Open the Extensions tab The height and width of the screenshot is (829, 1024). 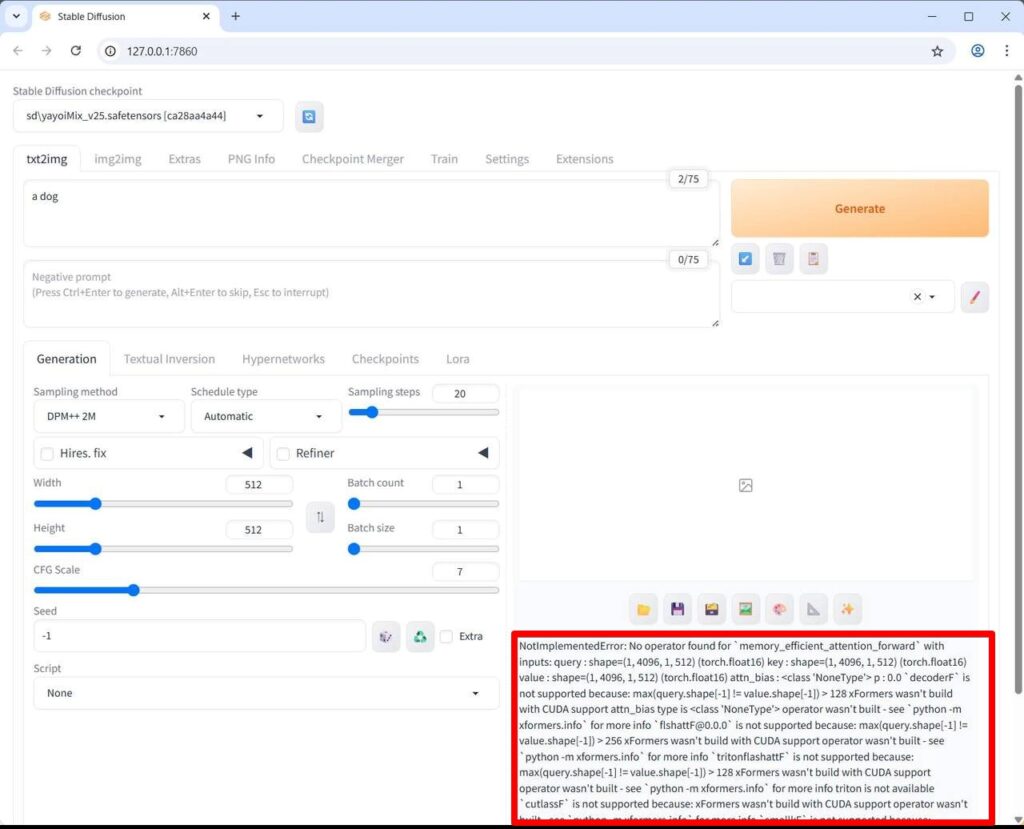[585, 159]
